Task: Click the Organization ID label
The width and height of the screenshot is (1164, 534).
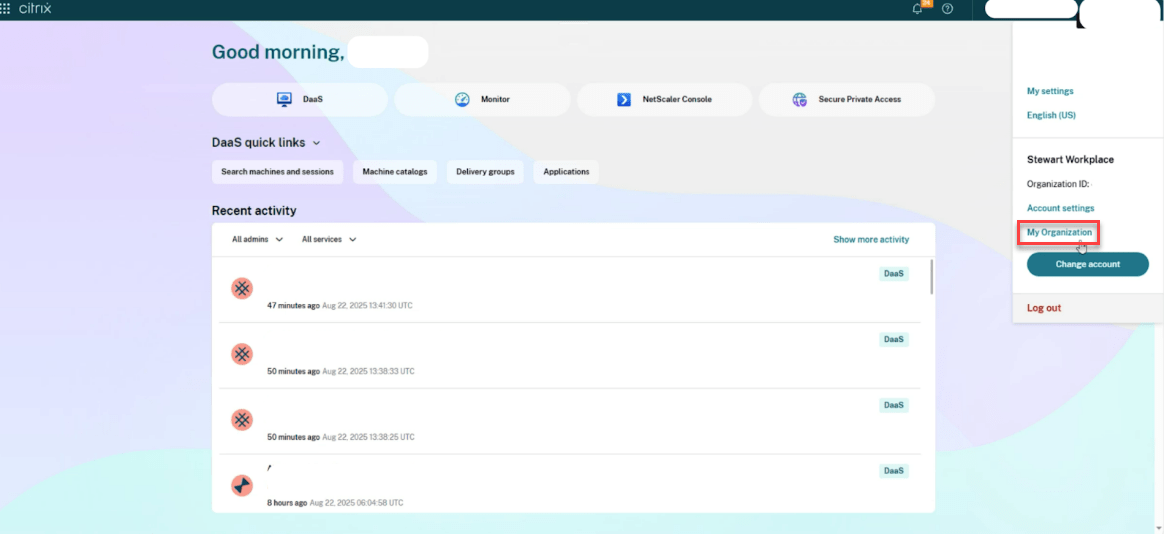Action: pos(1058,183)
